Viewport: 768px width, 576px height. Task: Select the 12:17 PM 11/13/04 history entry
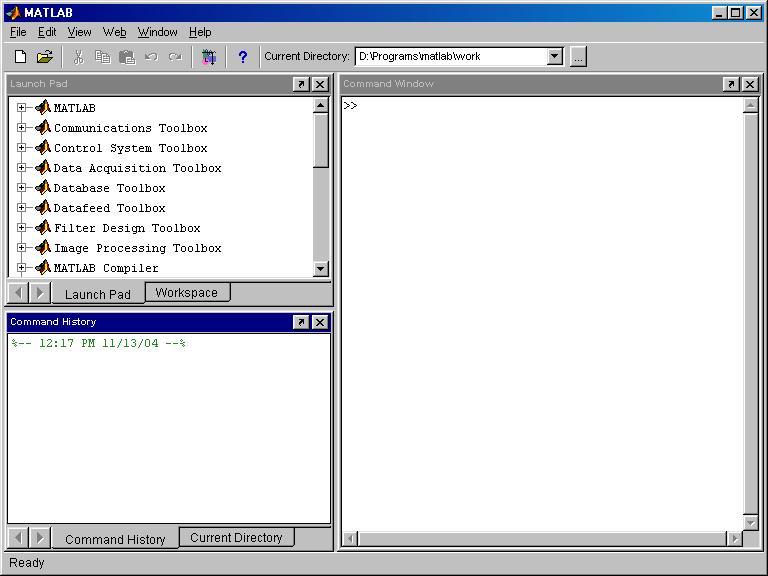[x=98, y=343]
